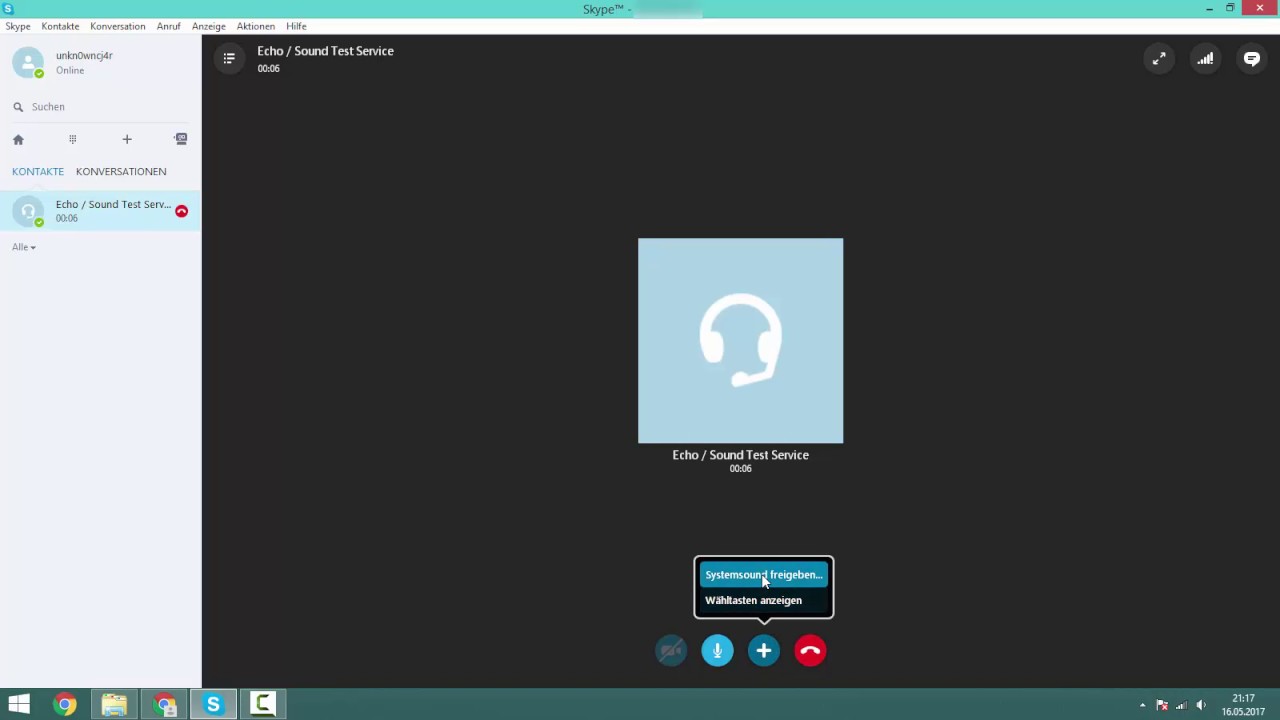End call via red icon in contact list
This screenshot has height=720, width=1280.
pyautogui.click(x=181, y=211)
